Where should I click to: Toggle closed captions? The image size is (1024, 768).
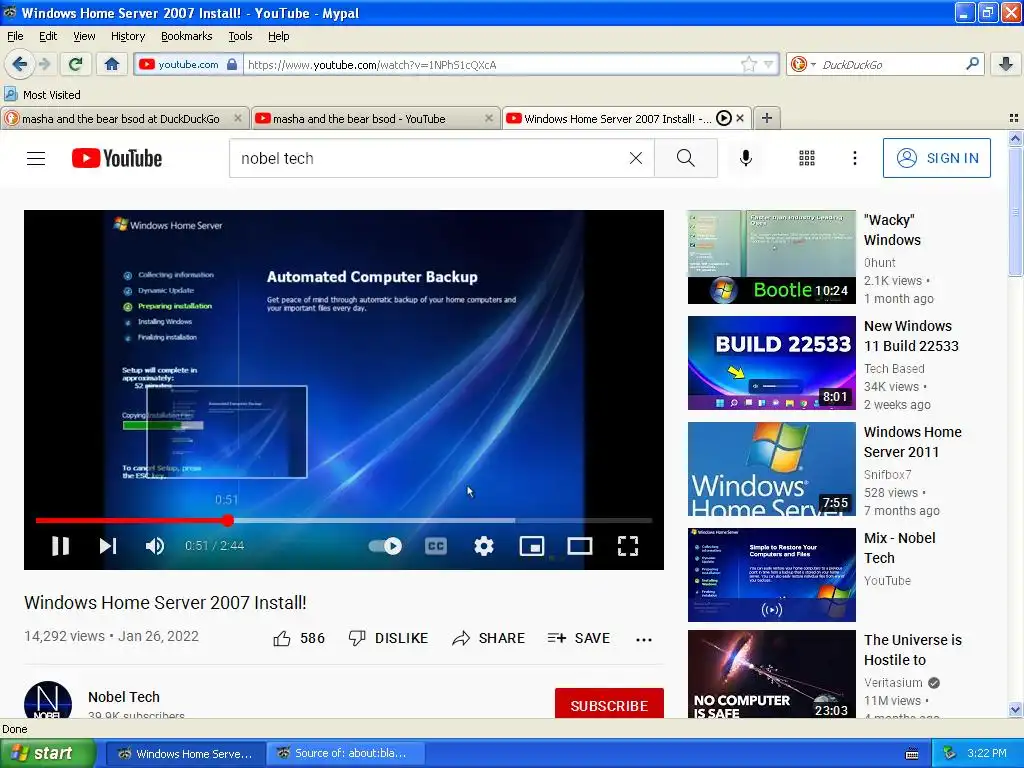click(x=436, y=546)
